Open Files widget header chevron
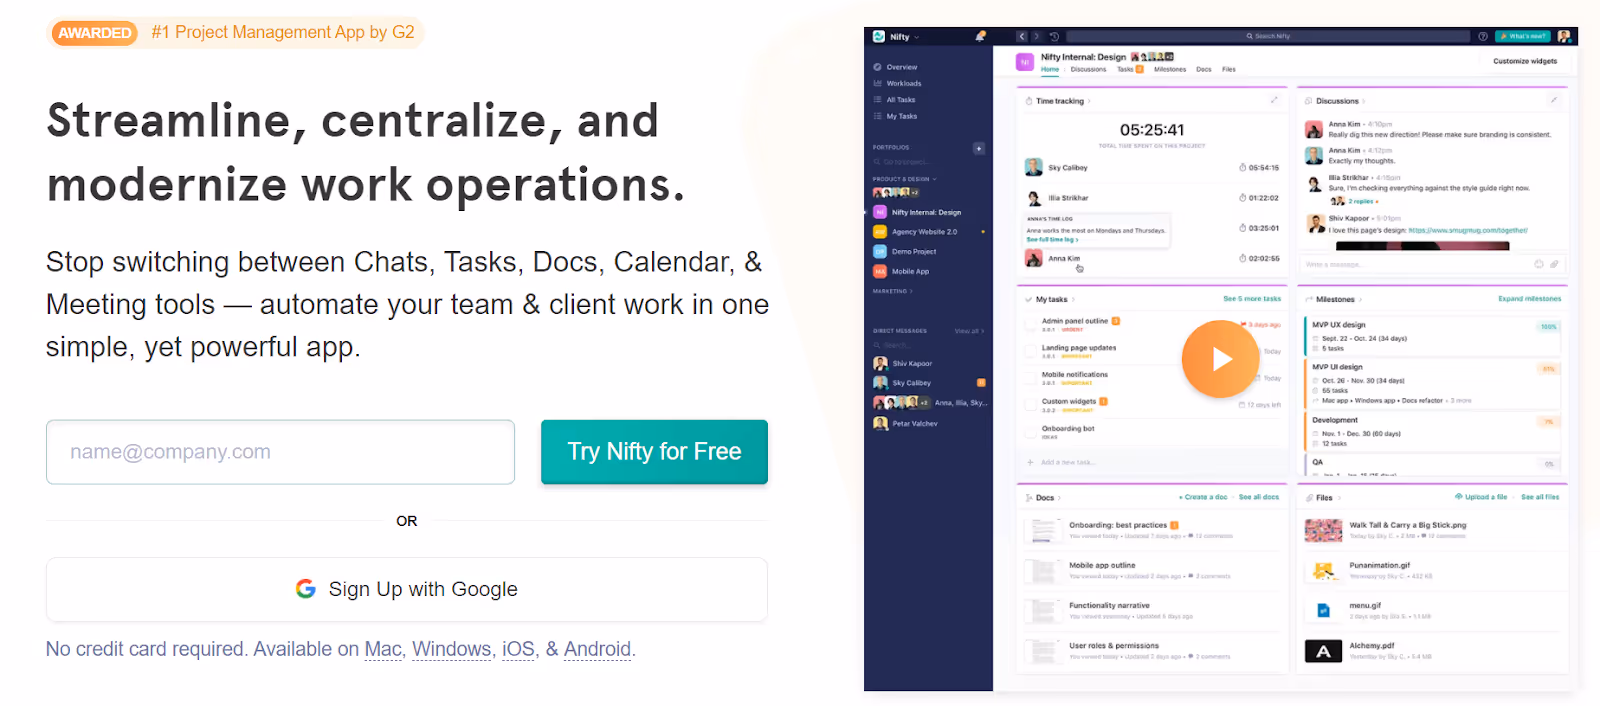The width and height of the screenshot is (1600, 706). tap(1337, 497)
